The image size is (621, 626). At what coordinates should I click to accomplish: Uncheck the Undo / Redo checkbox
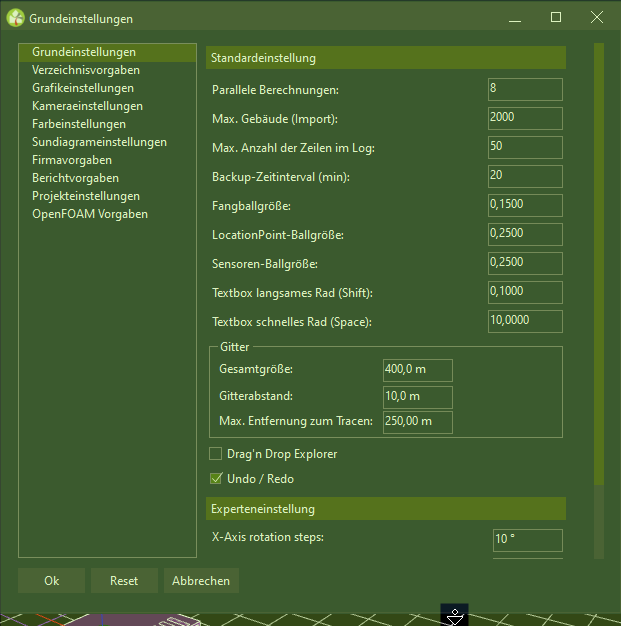click(216, 479)
